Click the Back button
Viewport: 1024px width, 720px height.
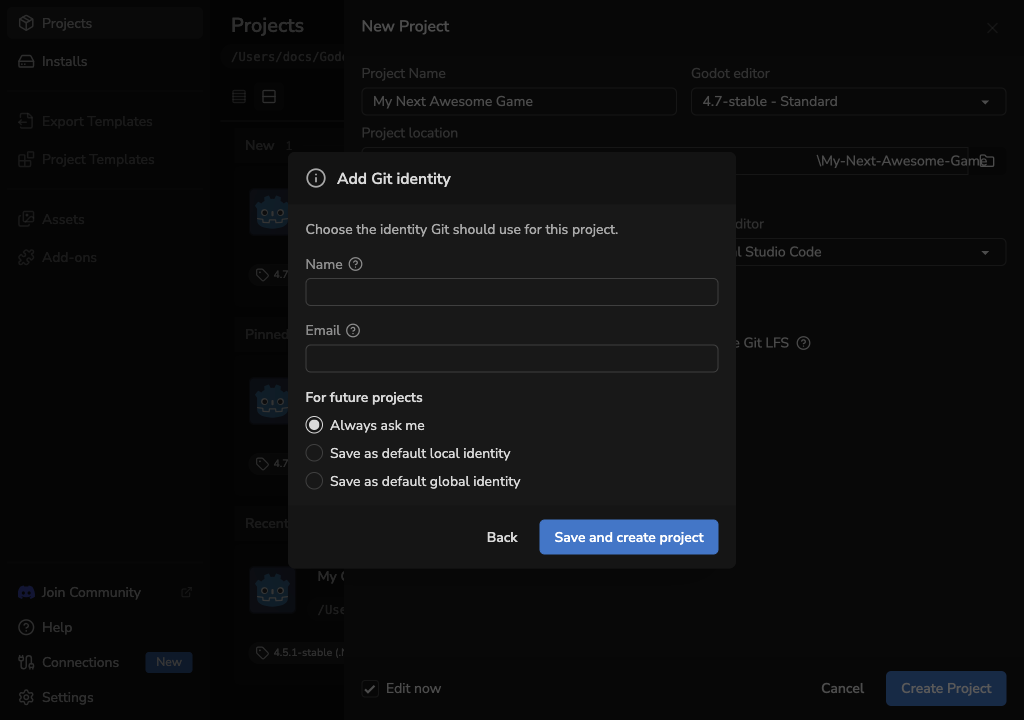502,537
